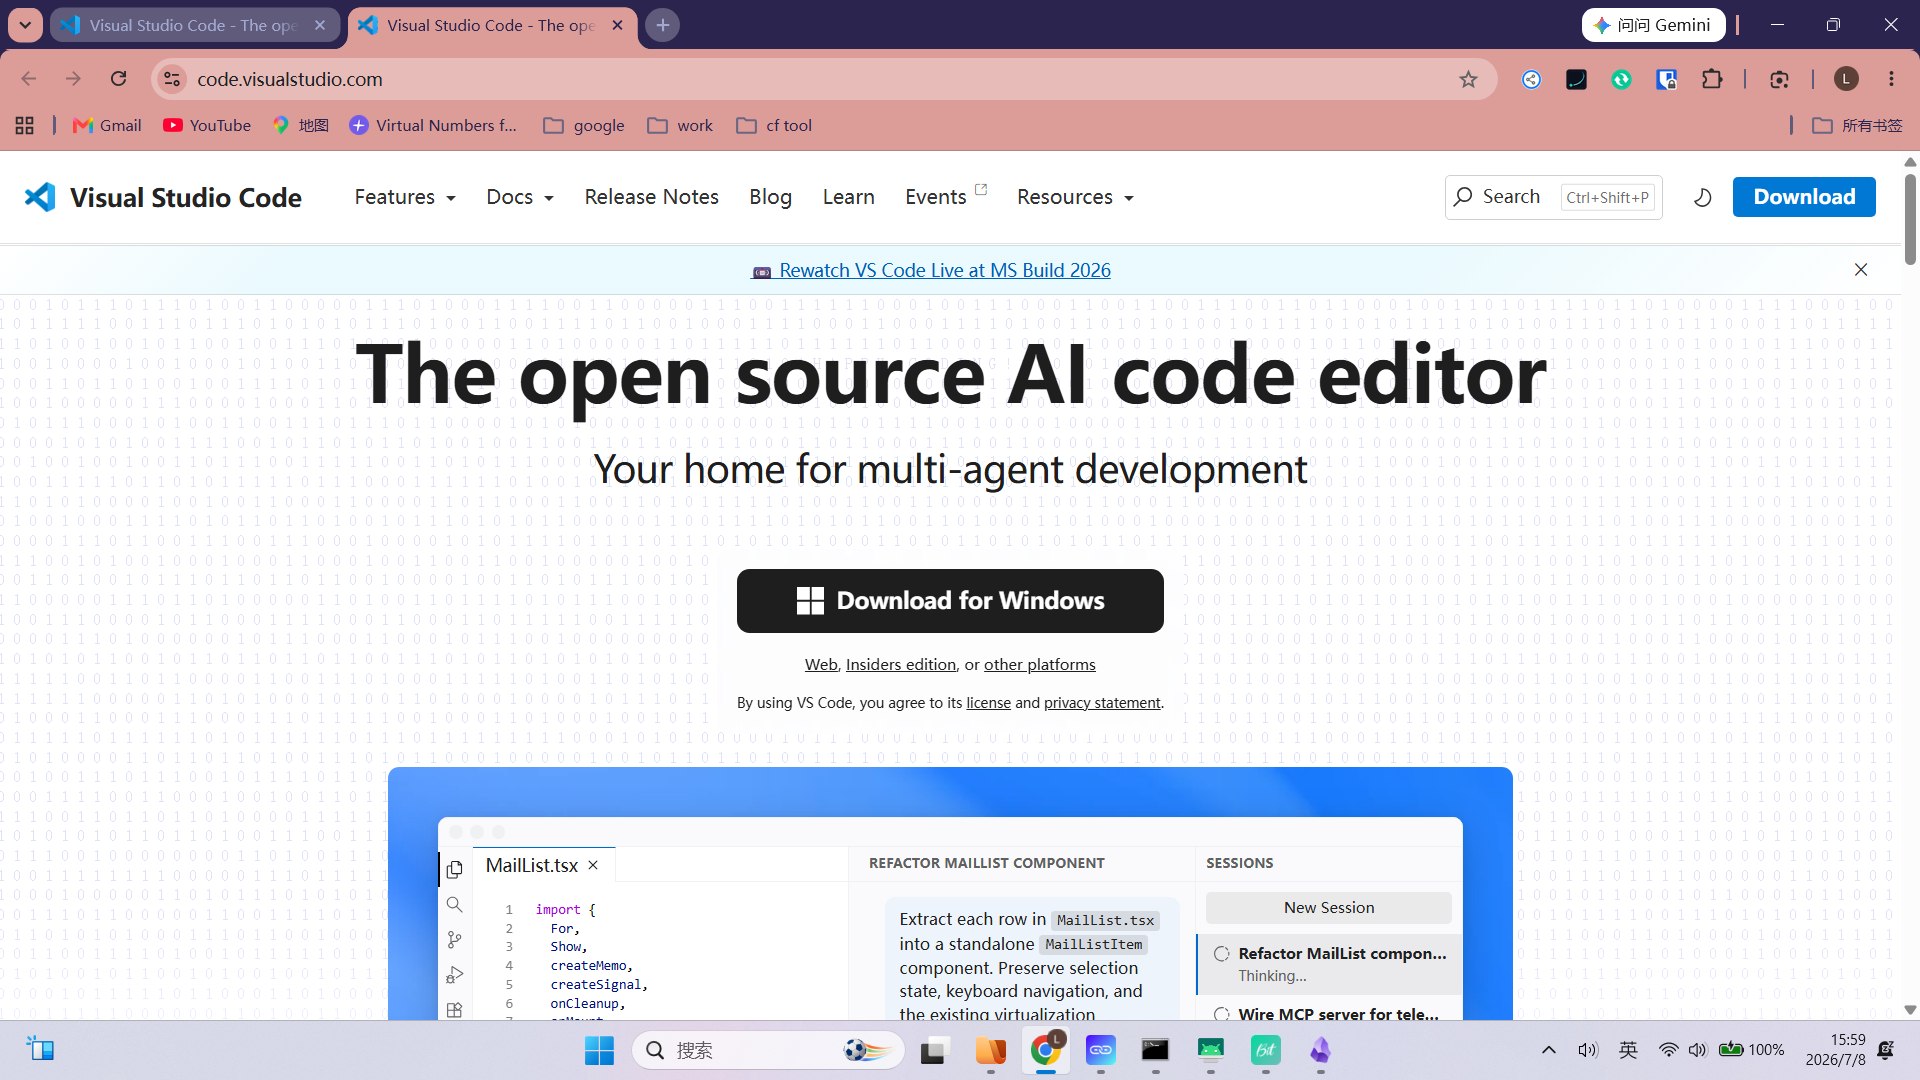
Task: Open the 所有书签 bookmarks folder
Action: point(1857,125)
